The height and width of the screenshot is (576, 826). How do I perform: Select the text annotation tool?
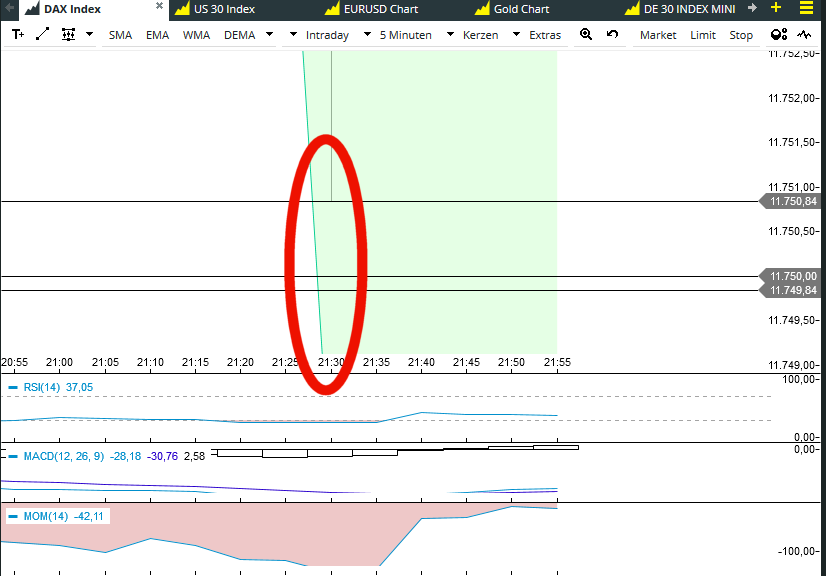click(18, 35)
